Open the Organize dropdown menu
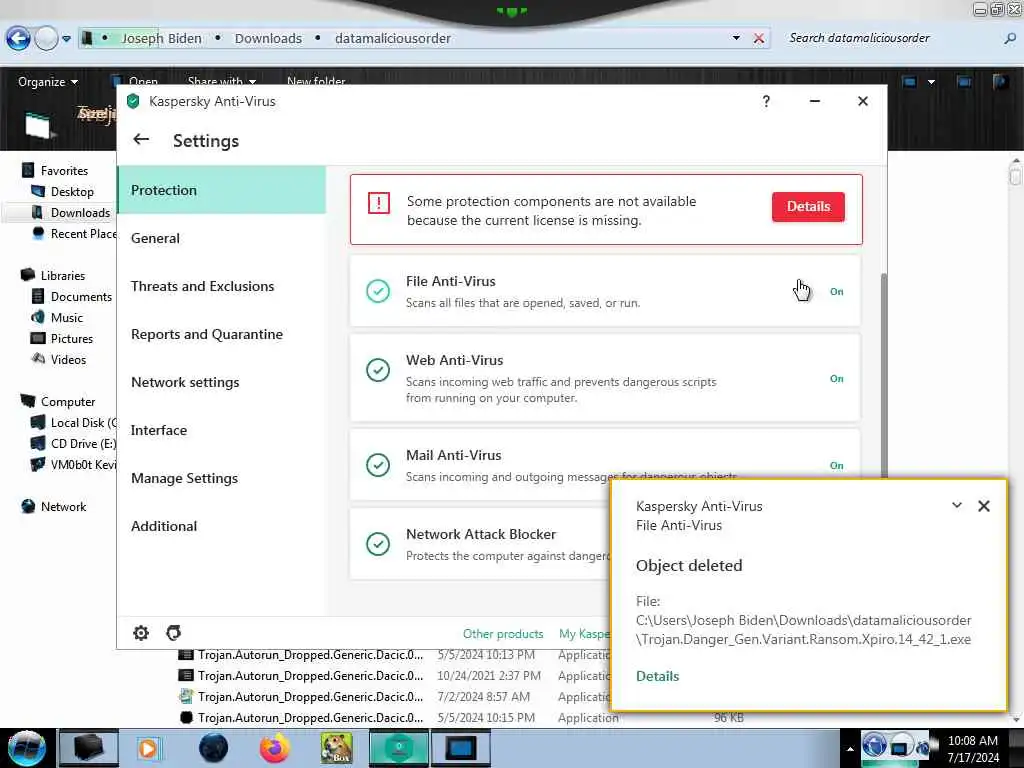 (x=48, y=82)
